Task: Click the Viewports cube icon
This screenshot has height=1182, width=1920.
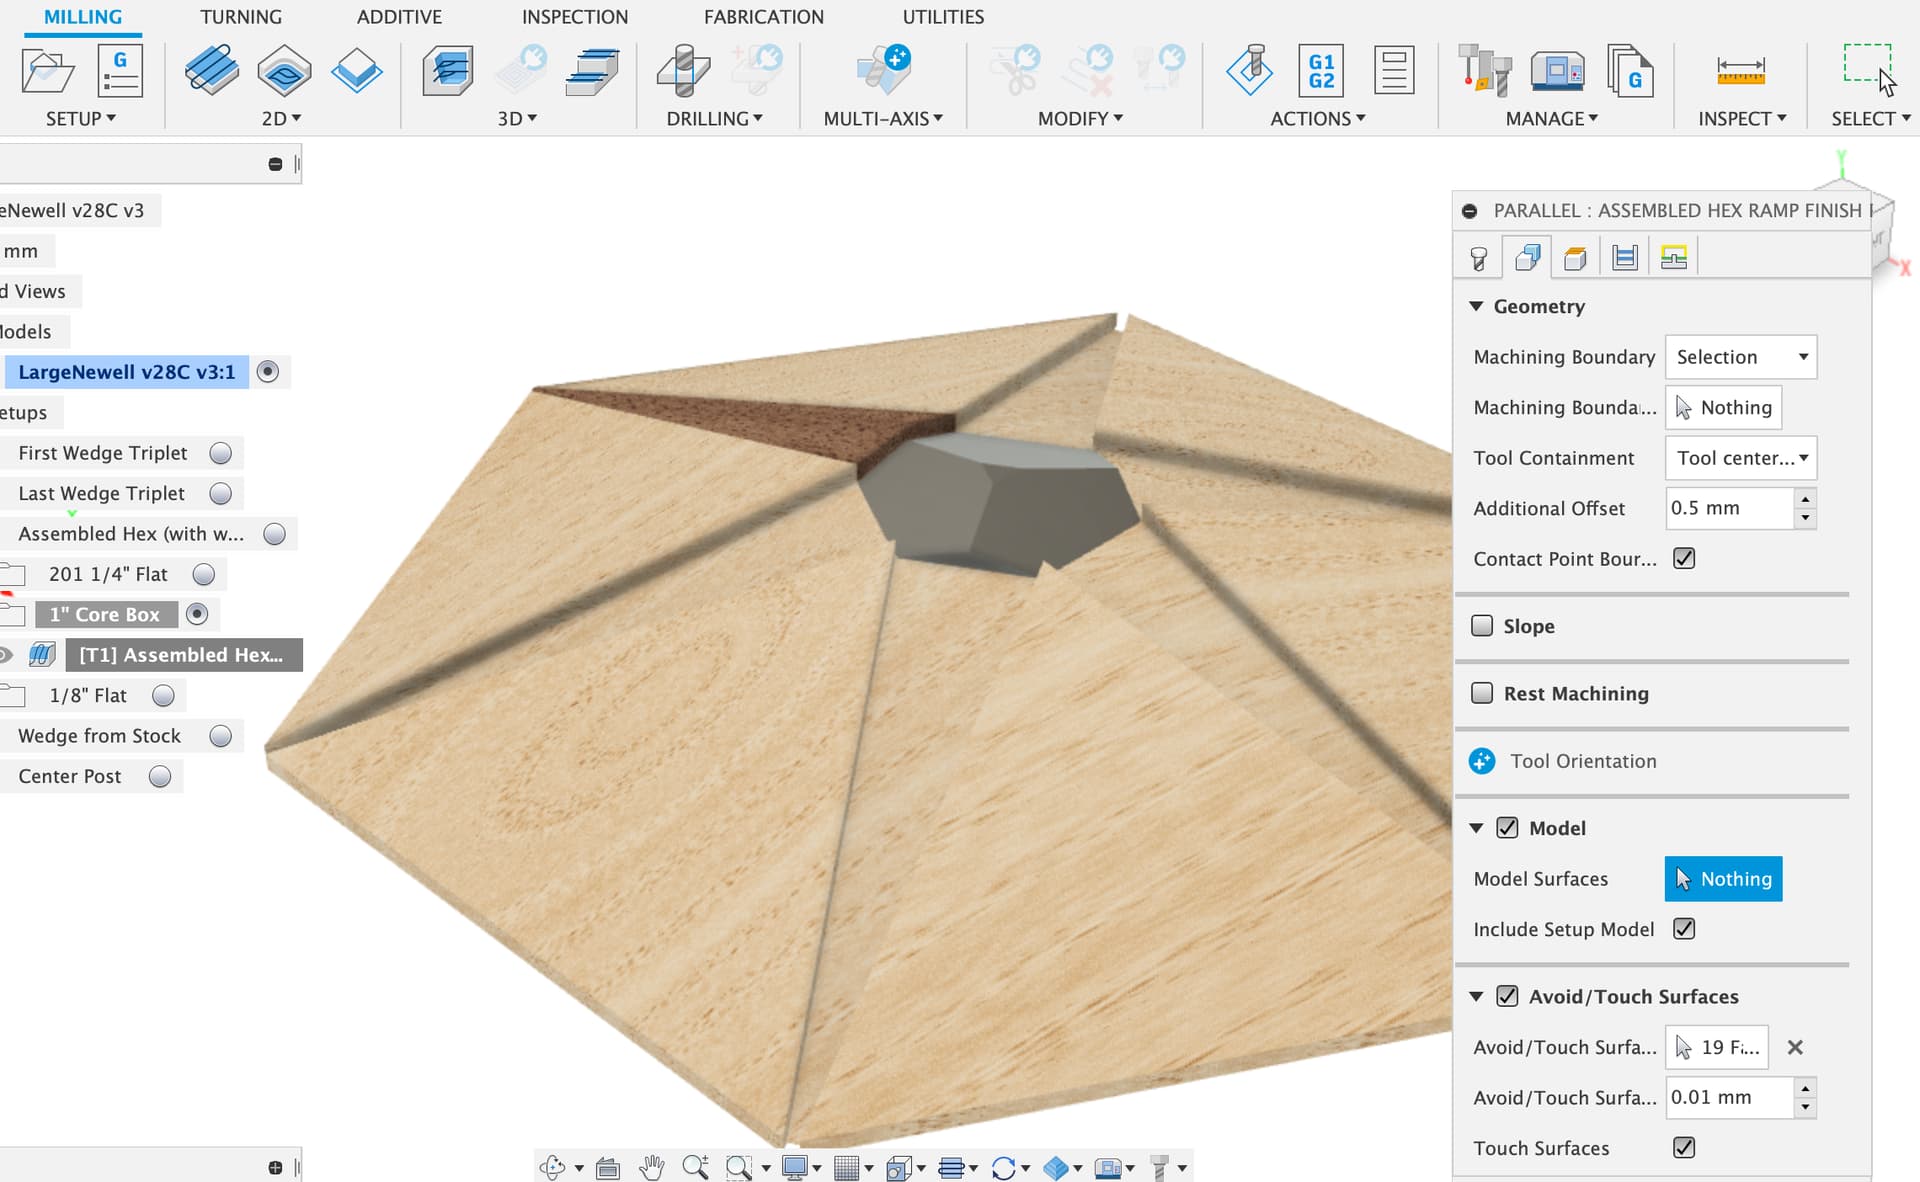Action: coord(899,1167)
